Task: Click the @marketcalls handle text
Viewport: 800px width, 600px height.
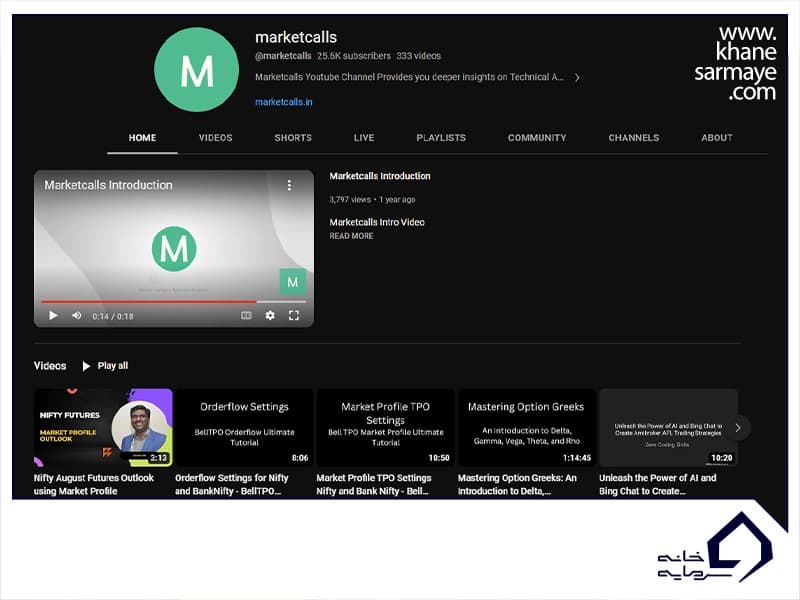Action: [x=283, y=56]
